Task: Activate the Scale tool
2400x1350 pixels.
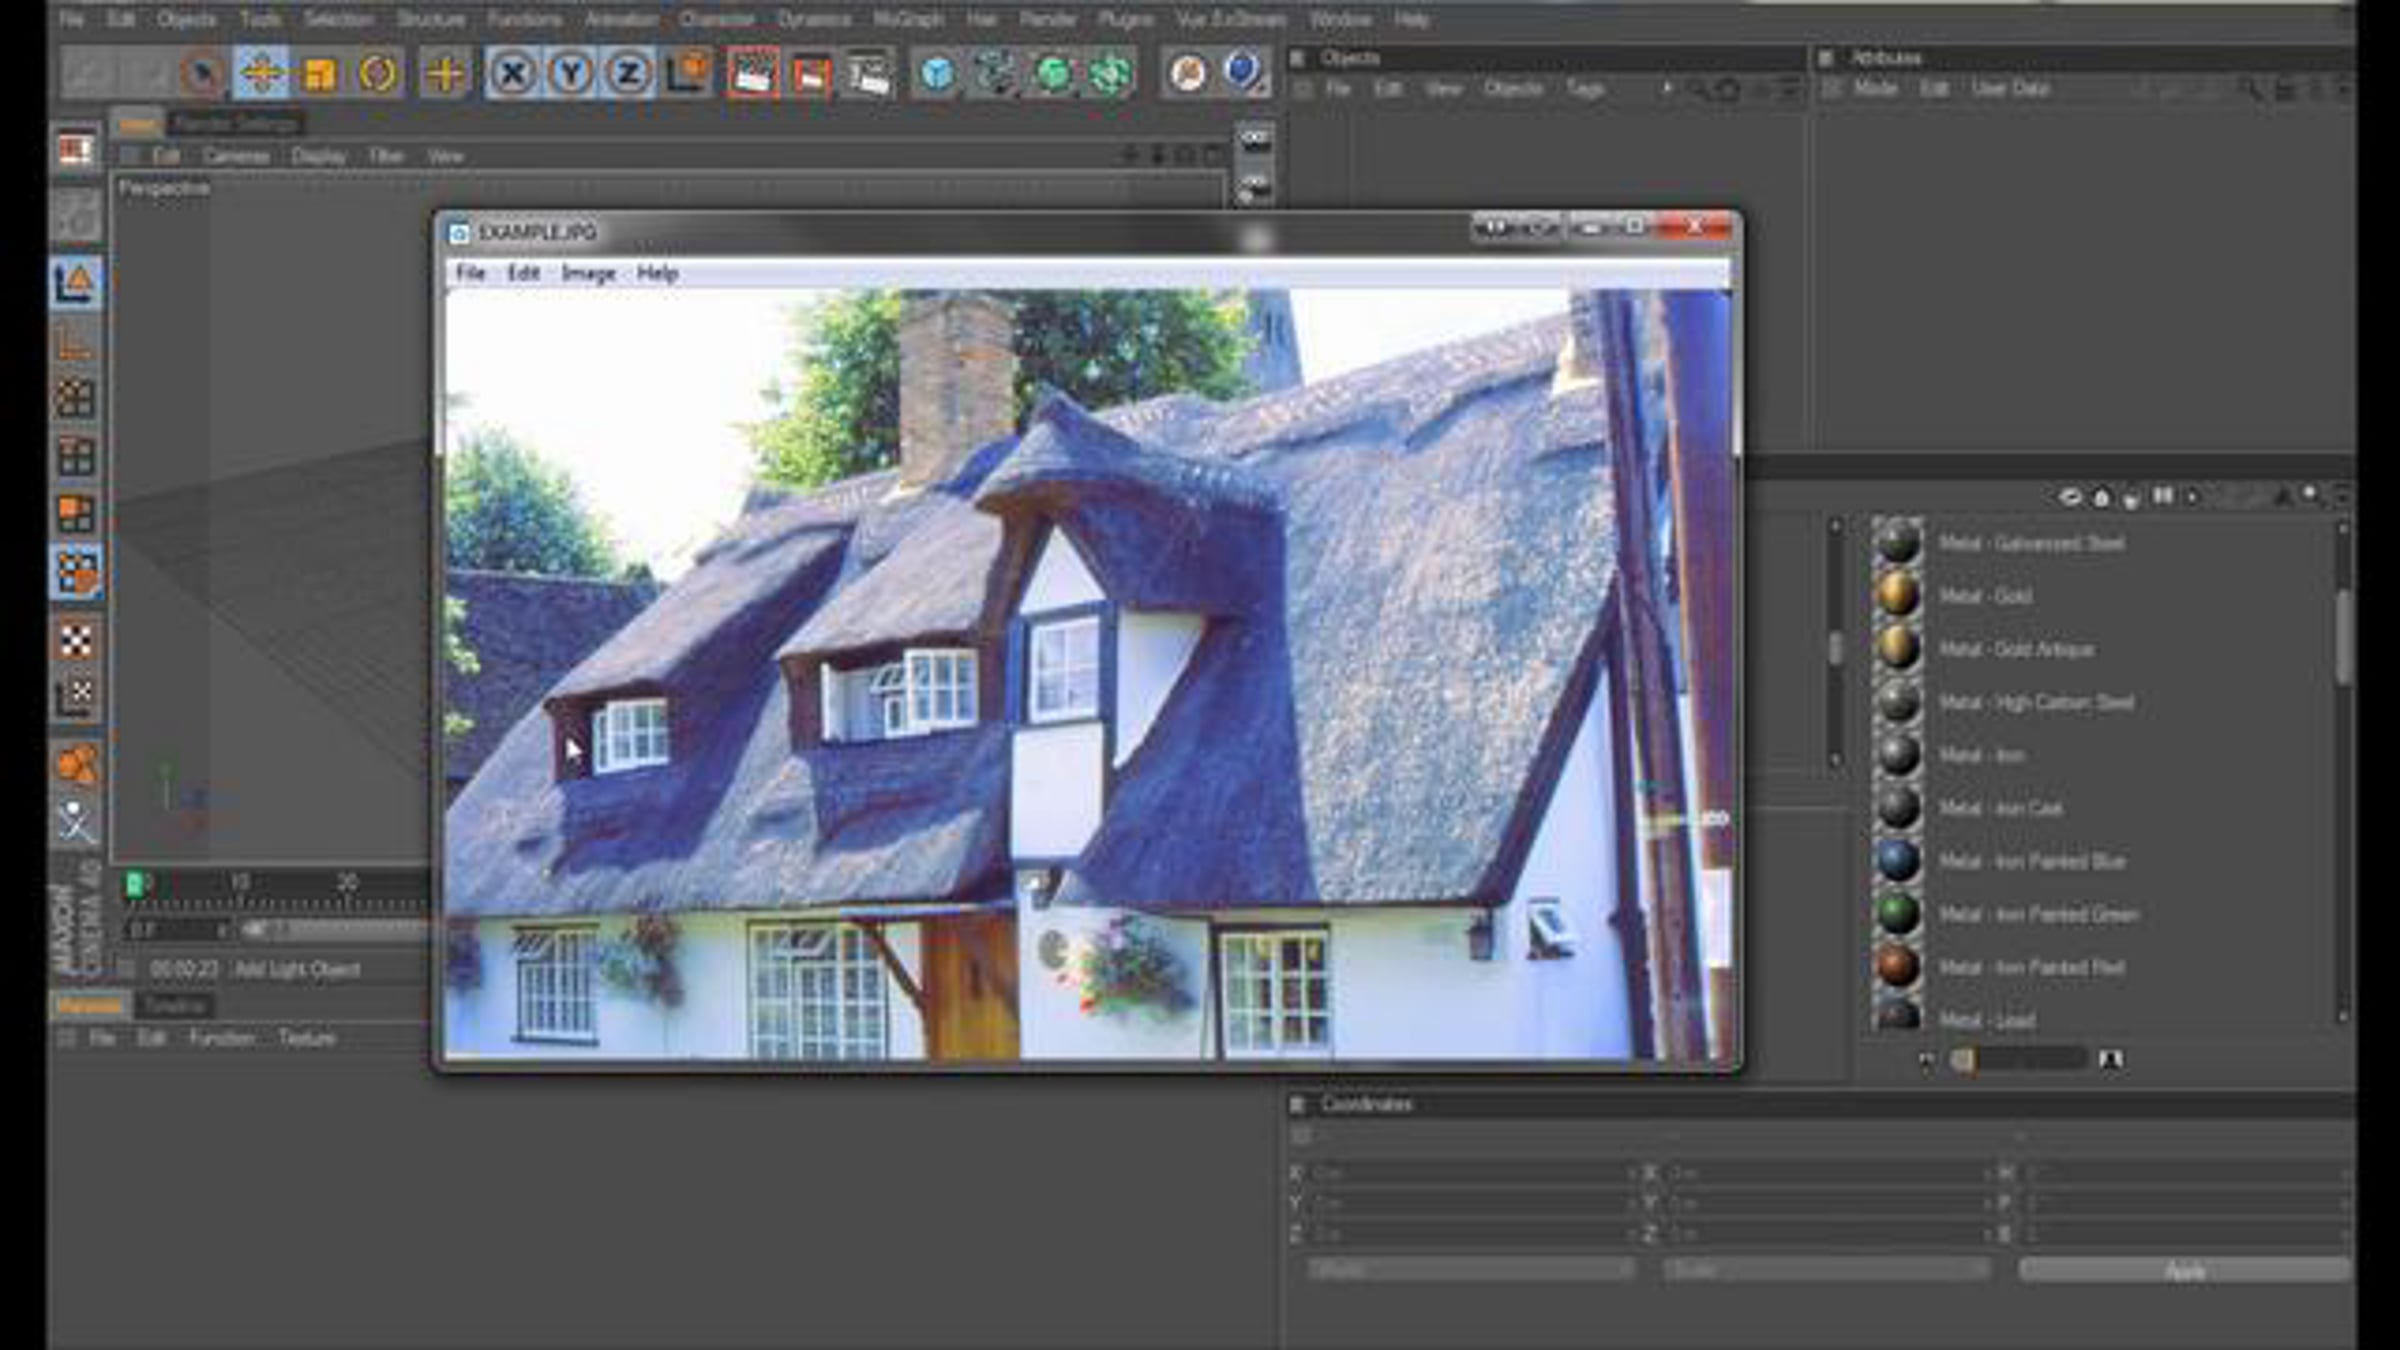Action: tap(319, 73)
